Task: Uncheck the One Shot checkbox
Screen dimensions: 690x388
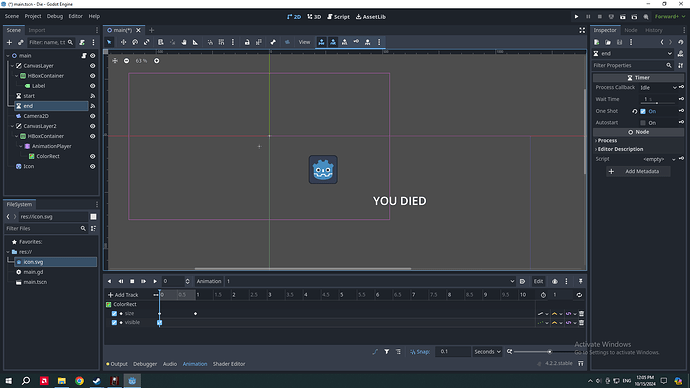Action: (643, 111)
